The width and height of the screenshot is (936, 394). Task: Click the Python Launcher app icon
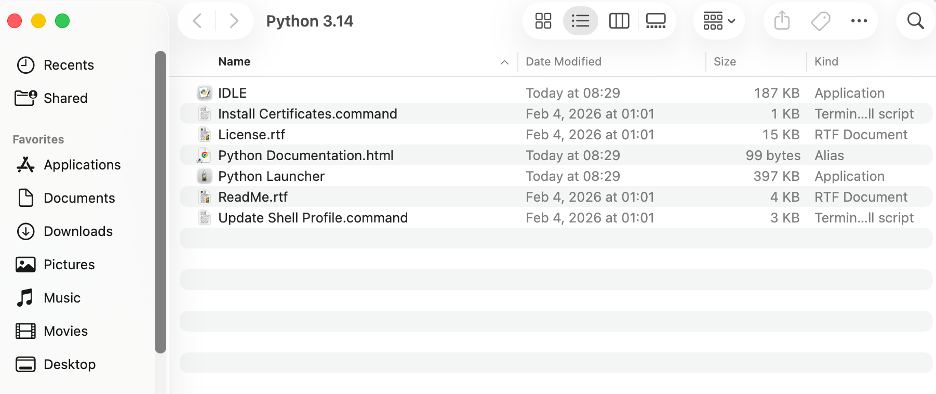tap(205, 177)
